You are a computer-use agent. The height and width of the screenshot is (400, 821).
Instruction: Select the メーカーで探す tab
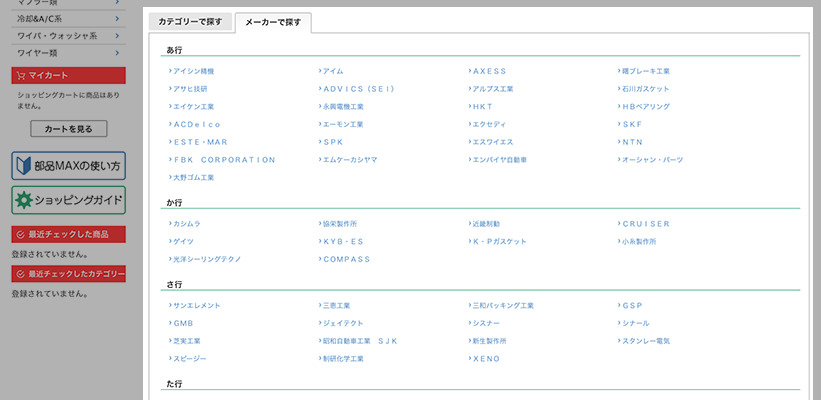273,23
